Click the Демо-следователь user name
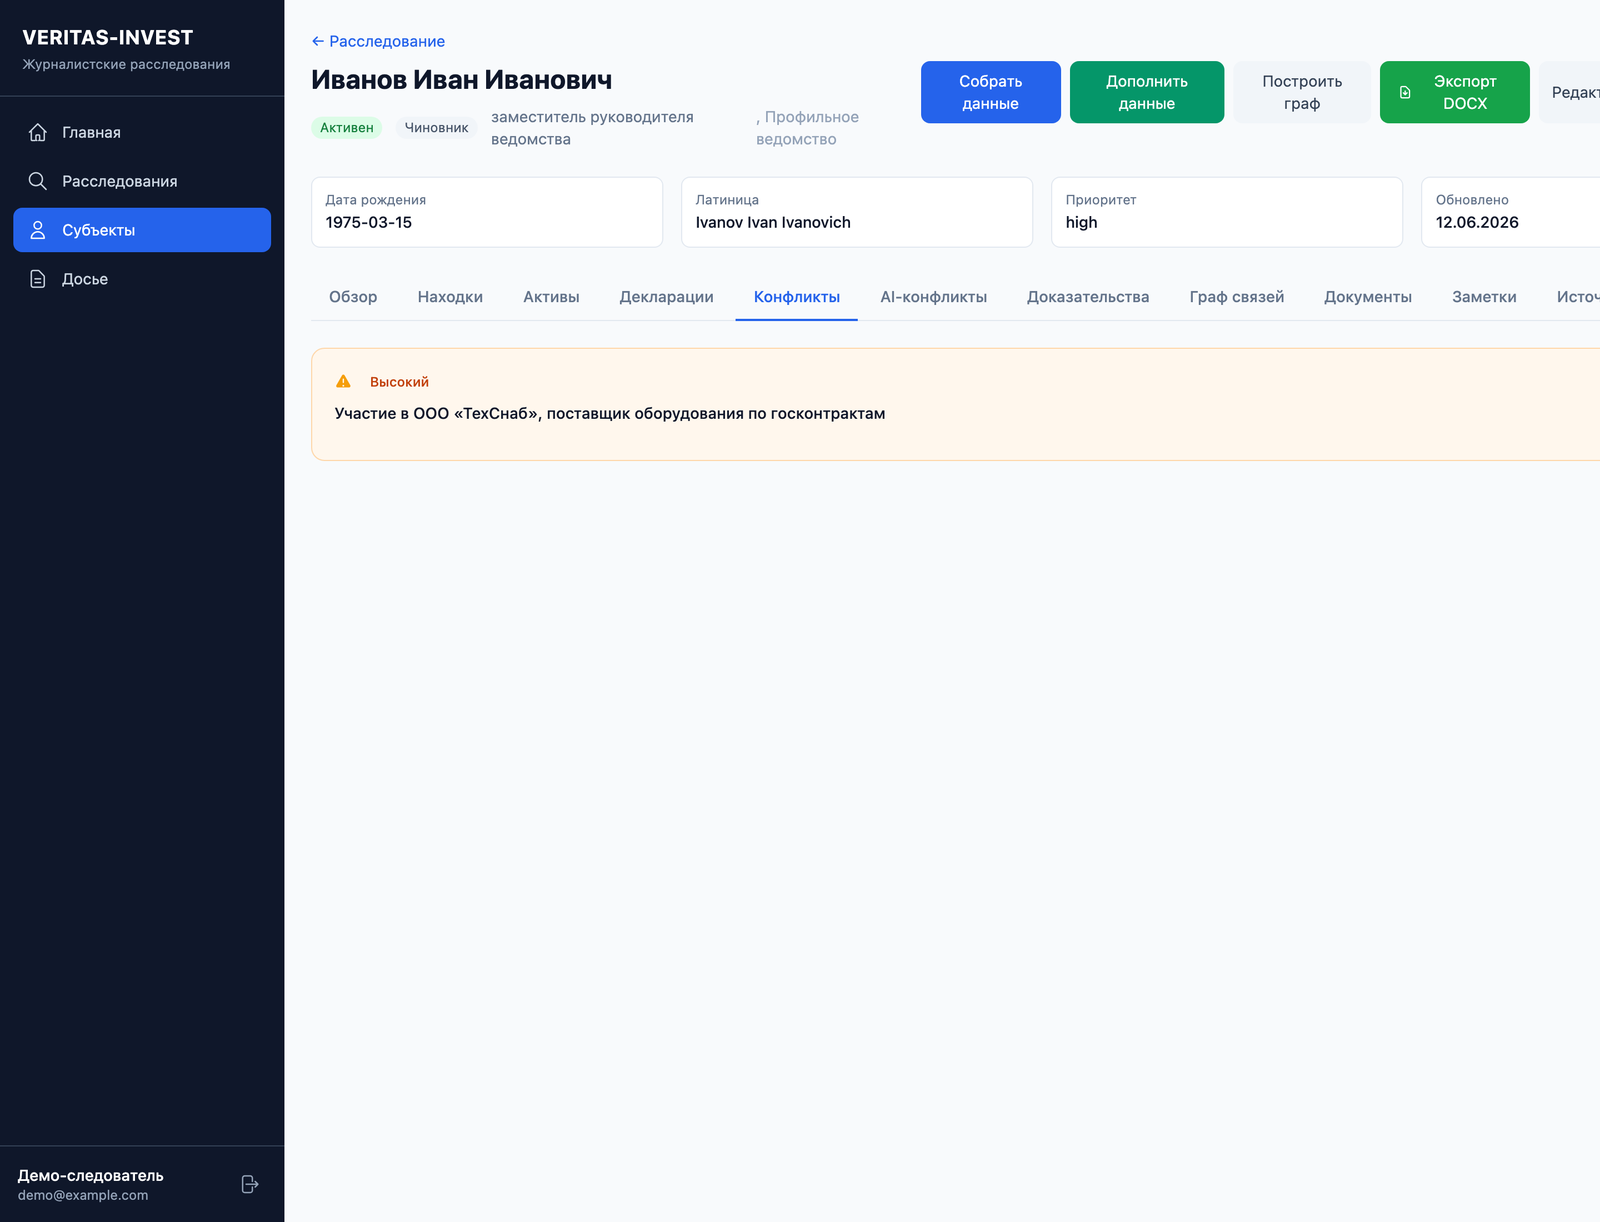This screenshot has height=1222, width=1600. (x=90, y=1175)
